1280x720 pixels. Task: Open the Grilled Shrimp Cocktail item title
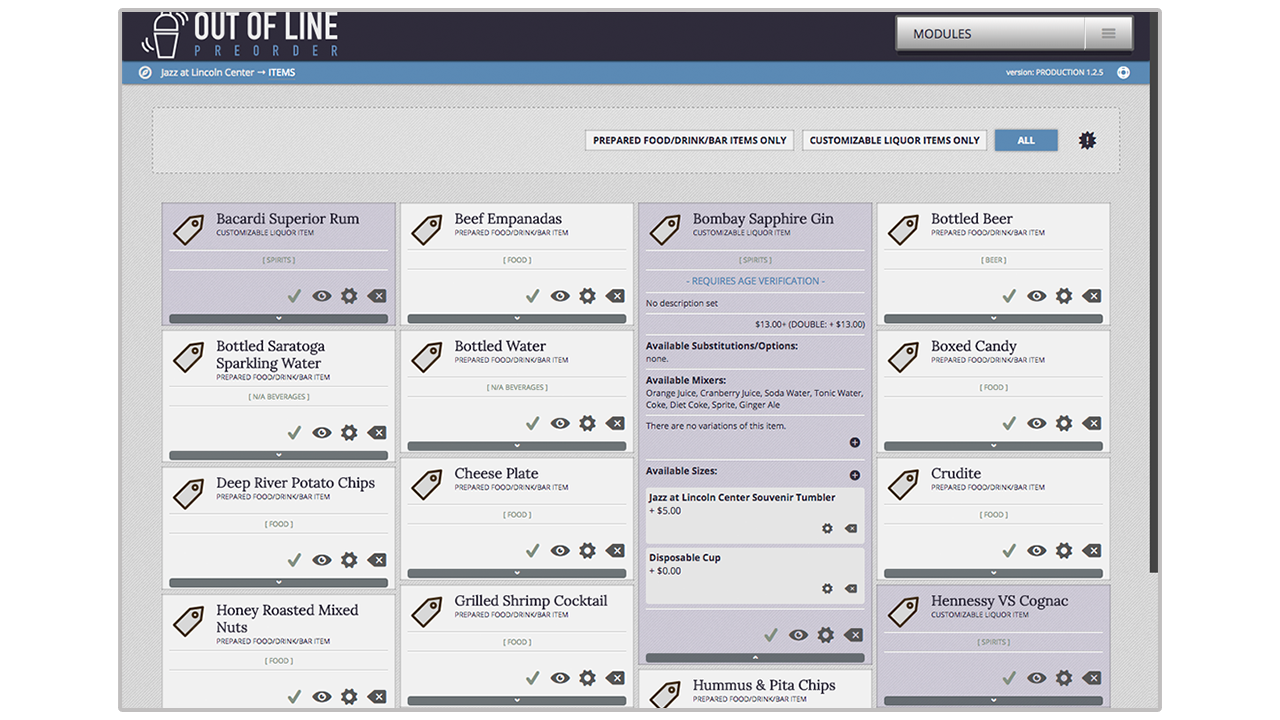coord(531,601)
